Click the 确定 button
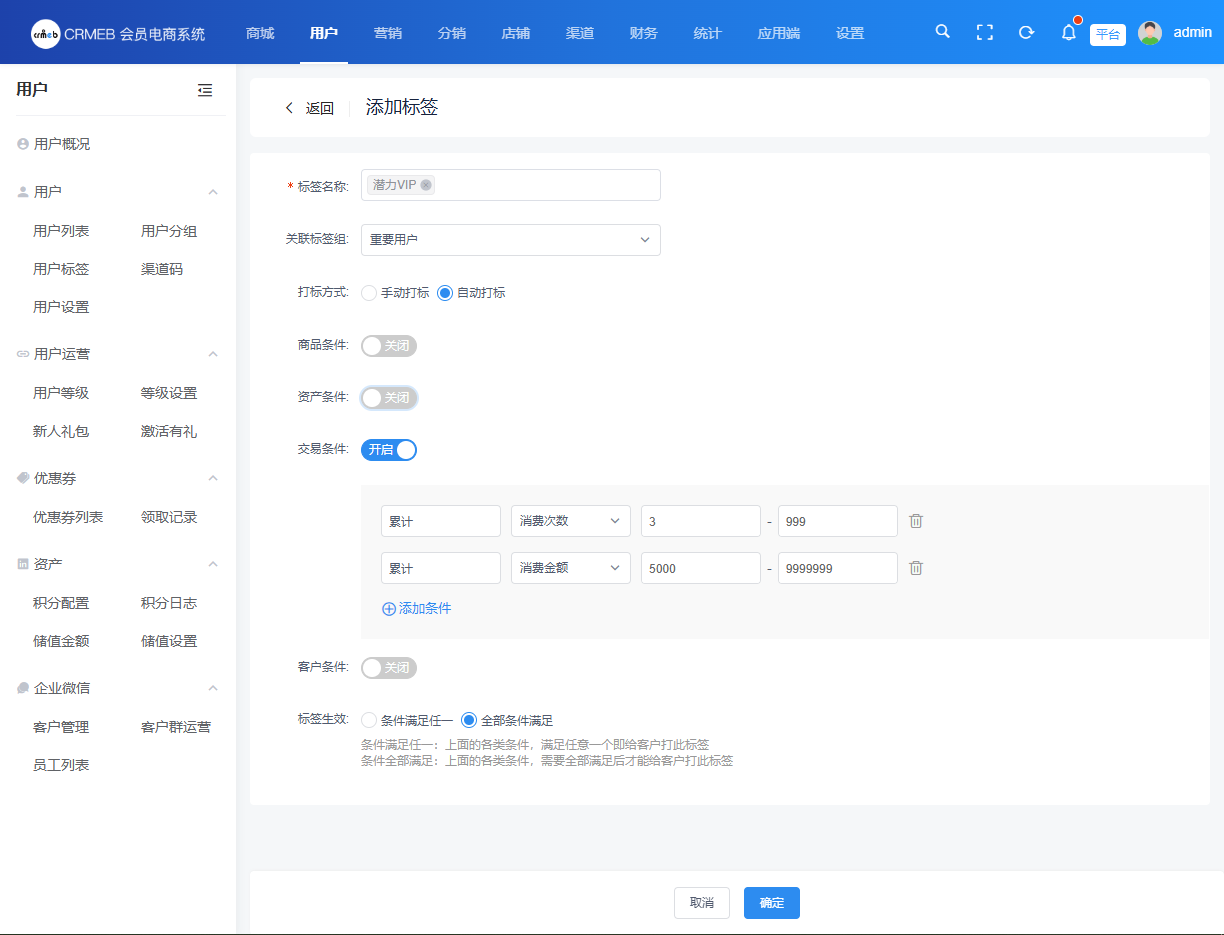 [x=771, y=903]
